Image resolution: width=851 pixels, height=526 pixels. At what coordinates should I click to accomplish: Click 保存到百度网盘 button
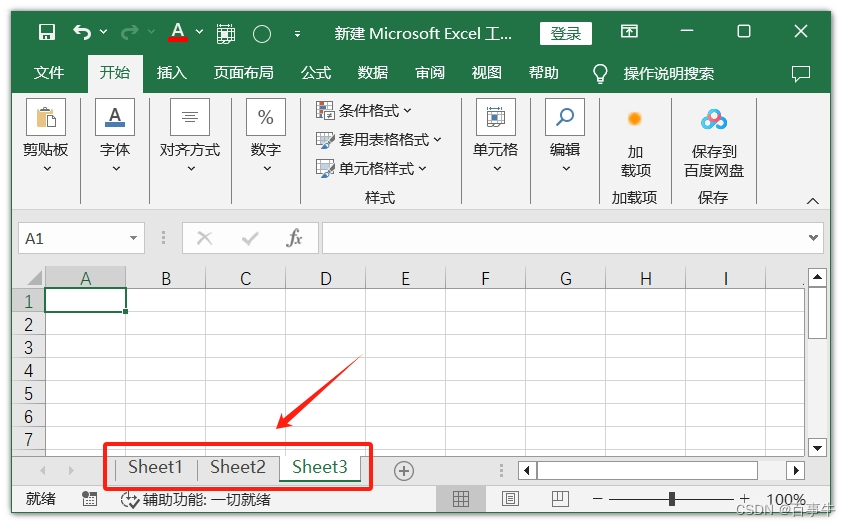tap(714, 144)
